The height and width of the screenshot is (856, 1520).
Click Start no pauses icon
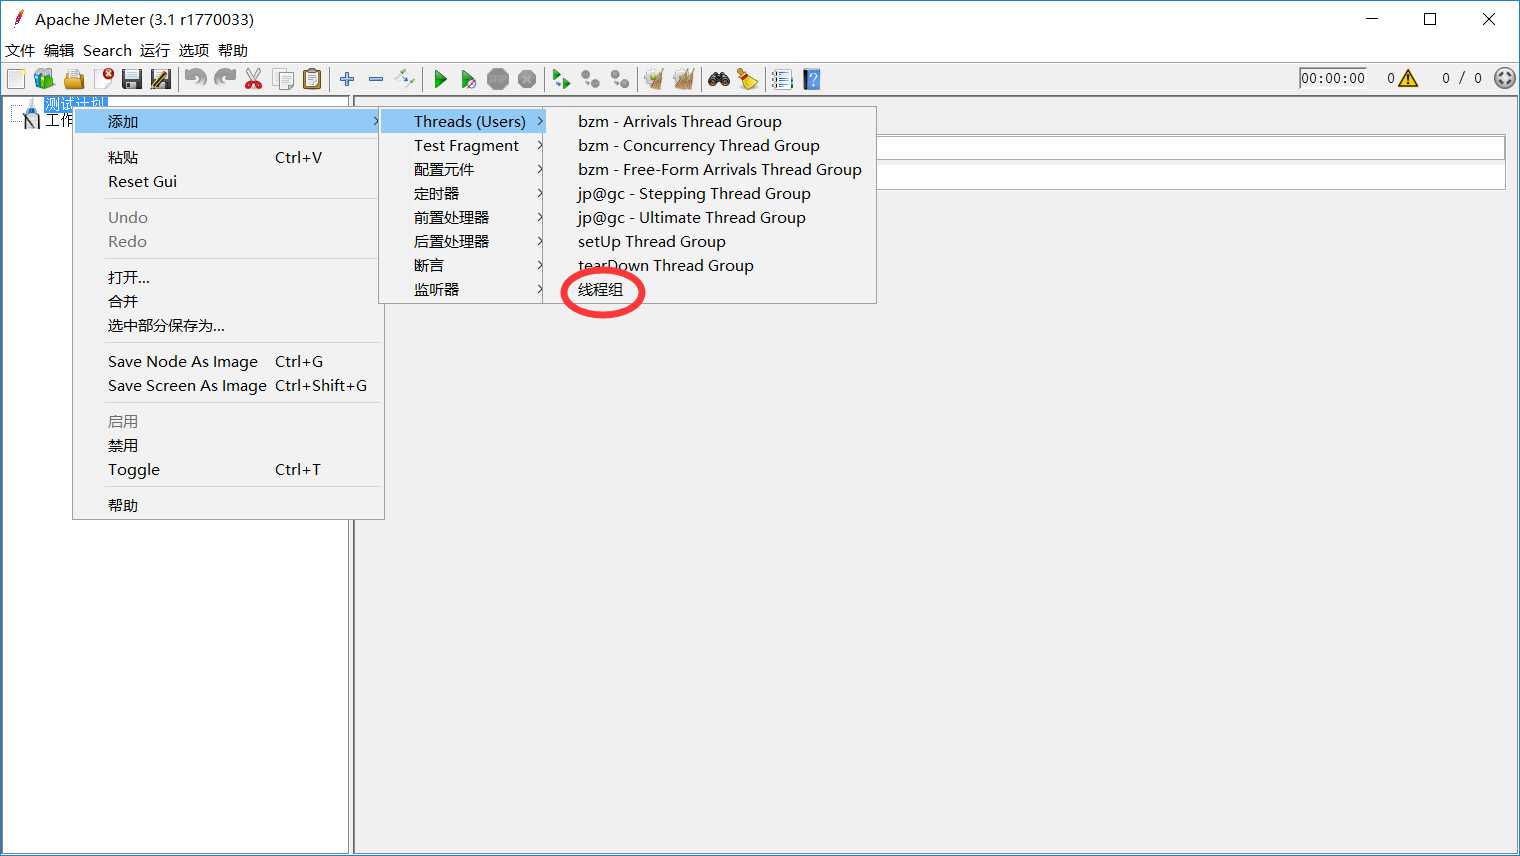click(x=468, y=79)
